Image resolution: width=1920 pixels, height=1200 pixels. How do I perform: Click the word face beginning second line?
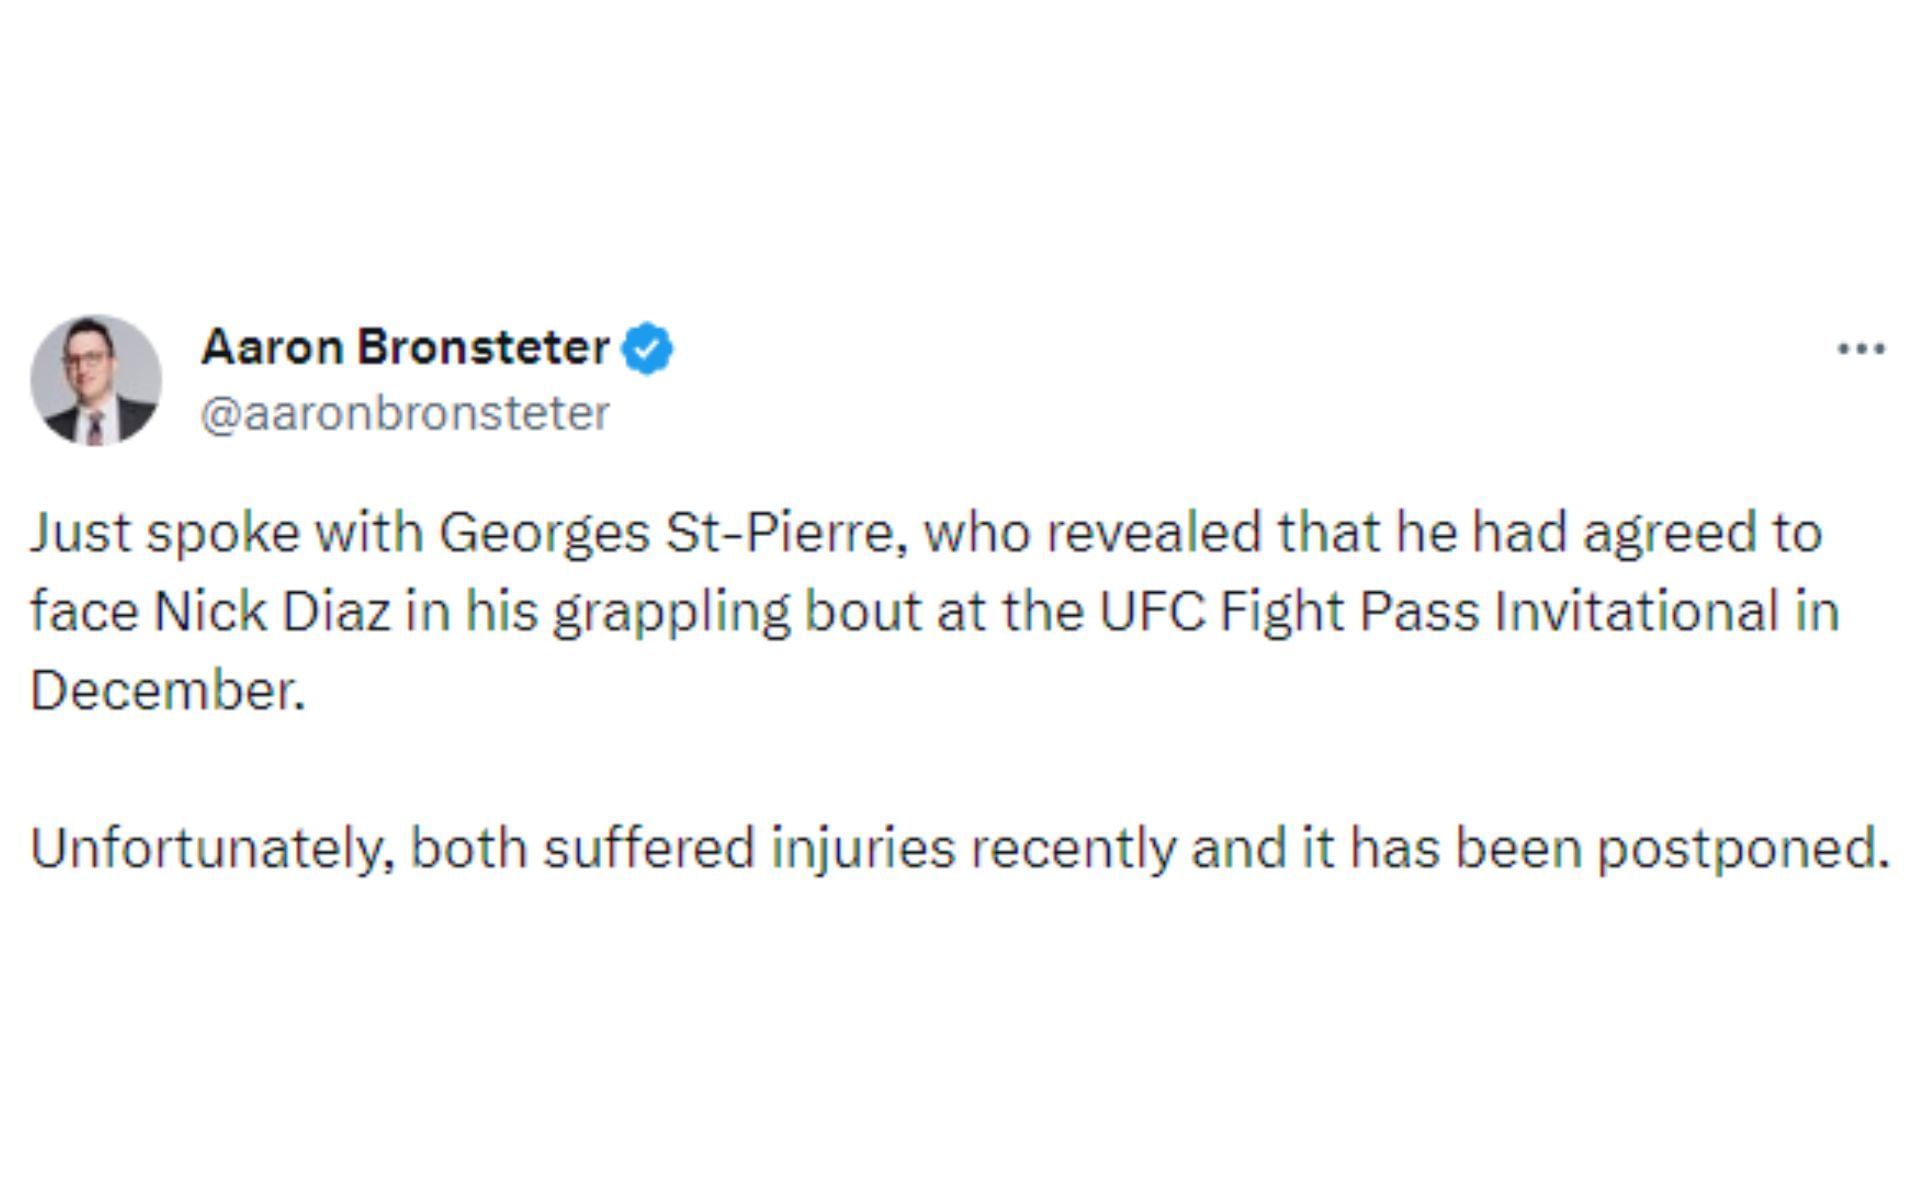coord(84,611)
